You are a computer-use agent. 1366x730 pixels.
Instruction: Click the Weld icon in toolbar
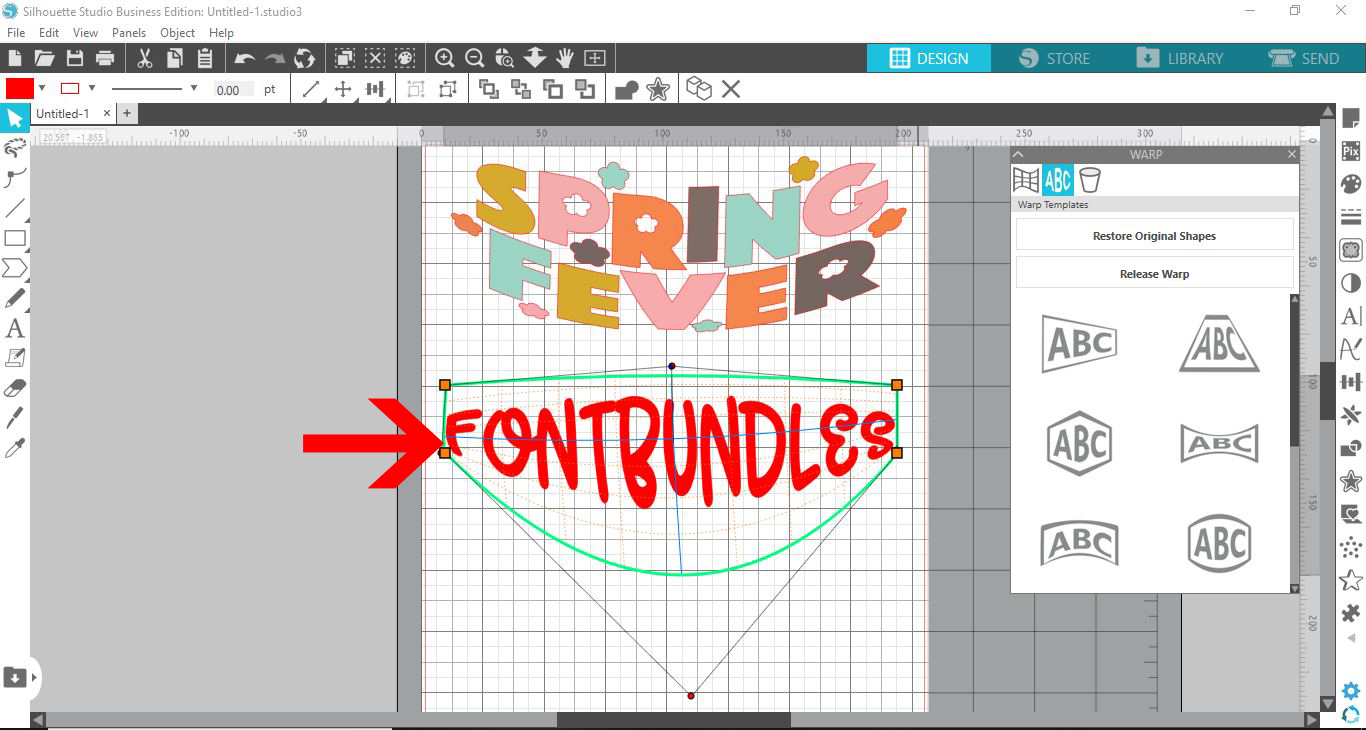click(627, 90)
